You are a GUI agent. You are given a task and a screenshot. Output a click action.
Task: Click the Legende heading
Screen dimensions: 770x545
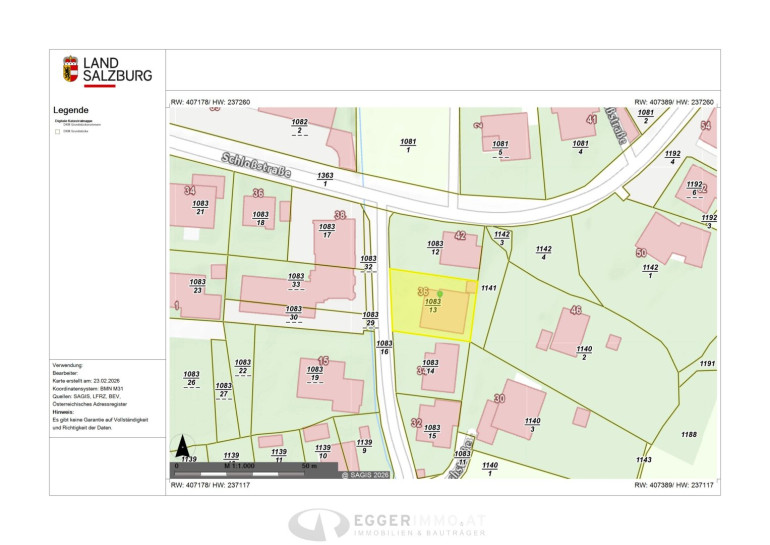71,110
